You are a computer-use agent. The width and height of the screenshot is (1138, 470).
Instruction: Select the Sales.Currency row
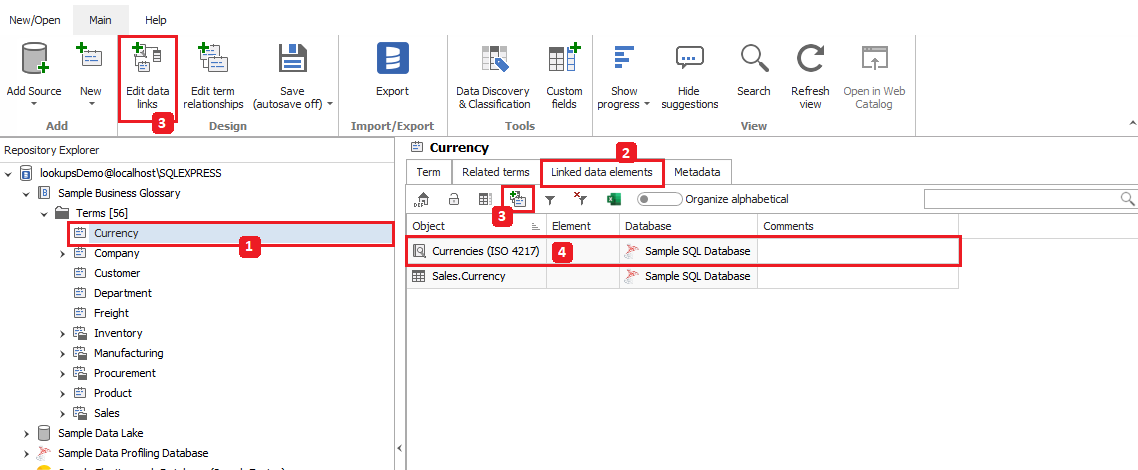coord(469,276)
